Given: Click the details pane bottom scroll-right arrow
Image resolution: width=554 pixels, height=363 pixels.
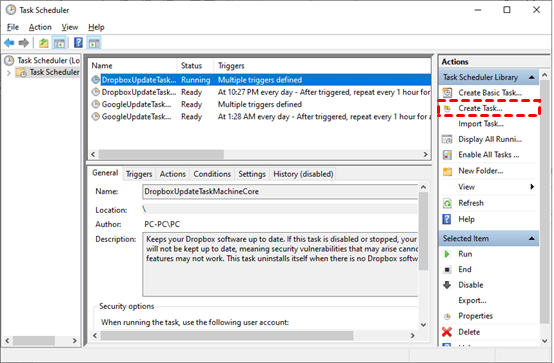Looking at the screenshot, I should point(412,335).
